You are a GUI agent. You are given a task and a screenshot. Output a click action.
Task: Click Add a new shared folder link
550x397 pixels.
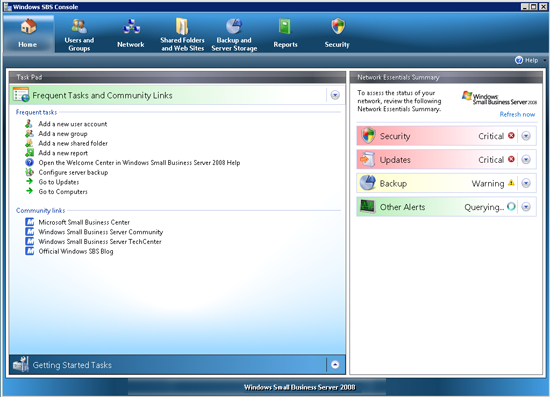click(73, 143)
